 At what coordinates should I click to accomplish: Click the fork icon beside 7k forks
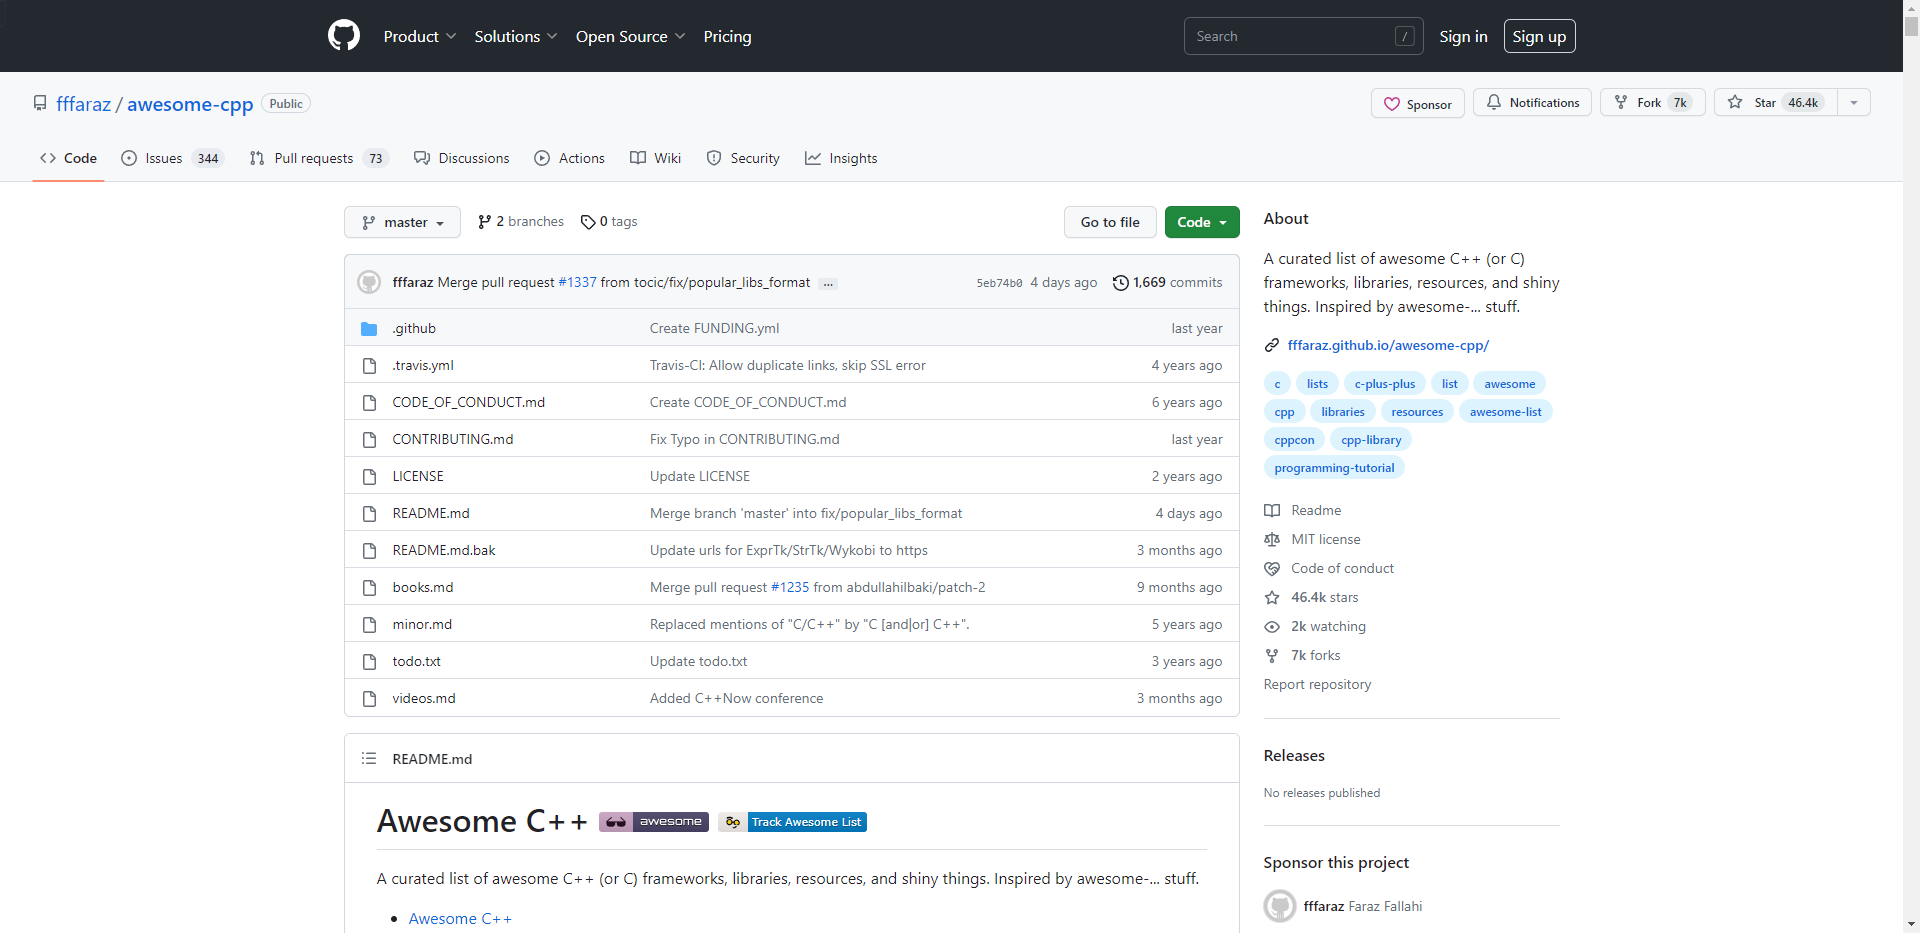coord(1272,656)
